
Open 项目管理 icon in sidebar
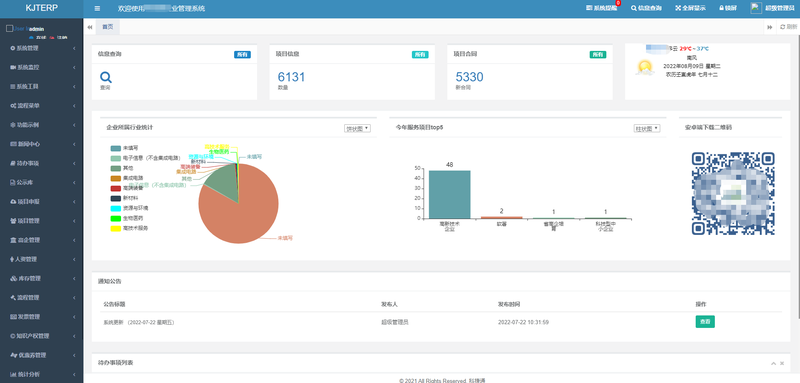(12, 221)
